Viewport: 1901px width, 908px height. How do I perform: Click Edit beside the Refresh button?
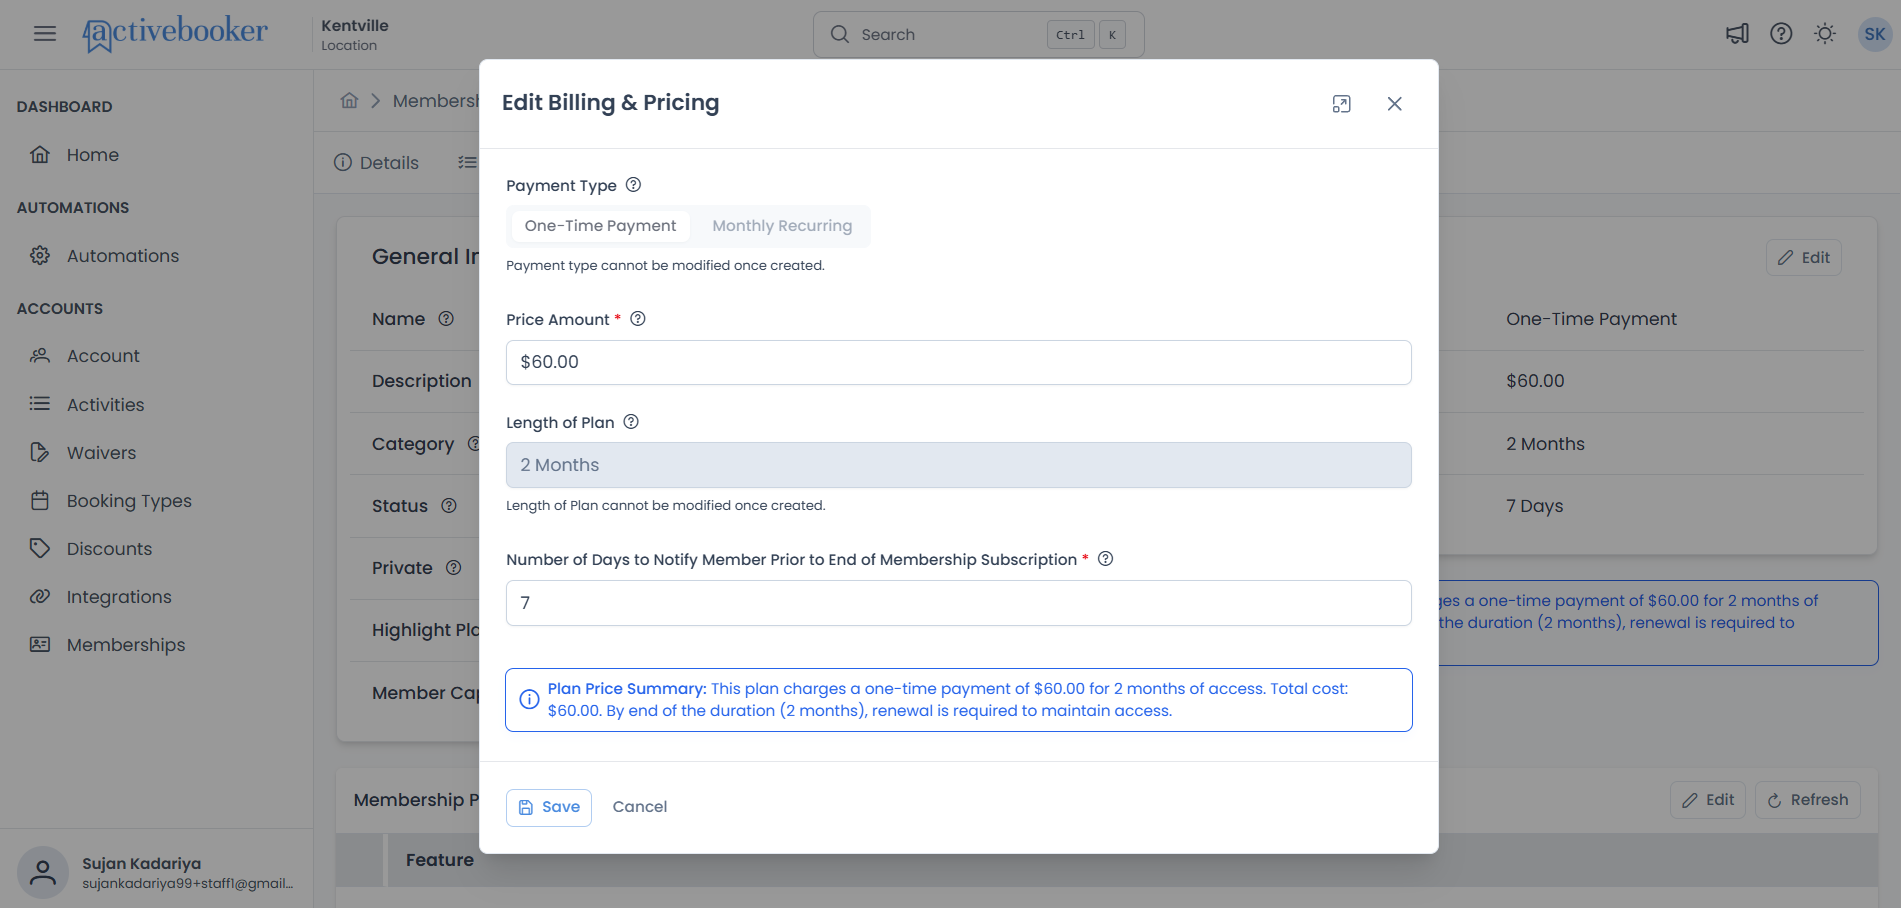1708,800
